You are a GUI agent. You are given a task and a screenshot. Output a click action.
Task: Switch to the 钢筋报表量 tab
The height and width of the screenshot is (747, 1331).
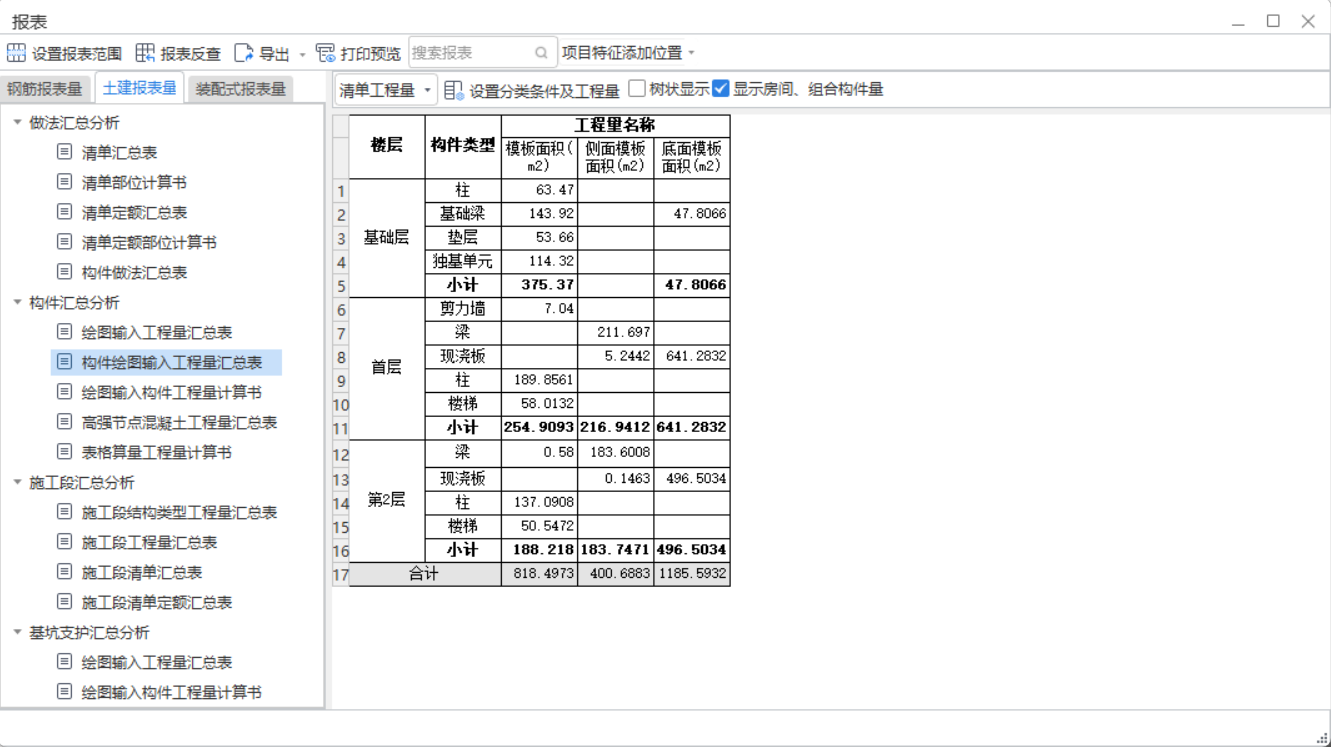[x=45, y=89]
